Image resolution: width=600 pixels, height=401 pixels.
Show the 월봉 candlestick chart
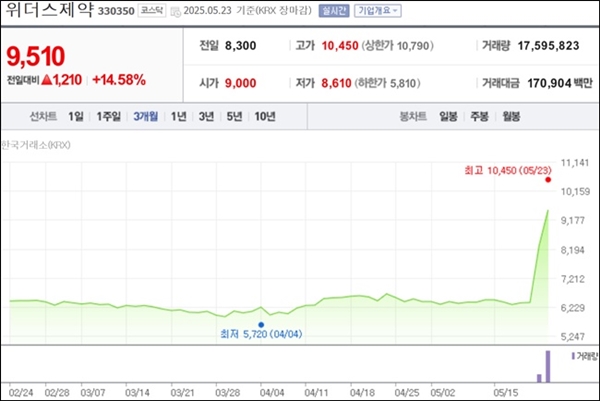tap(511, 116)
